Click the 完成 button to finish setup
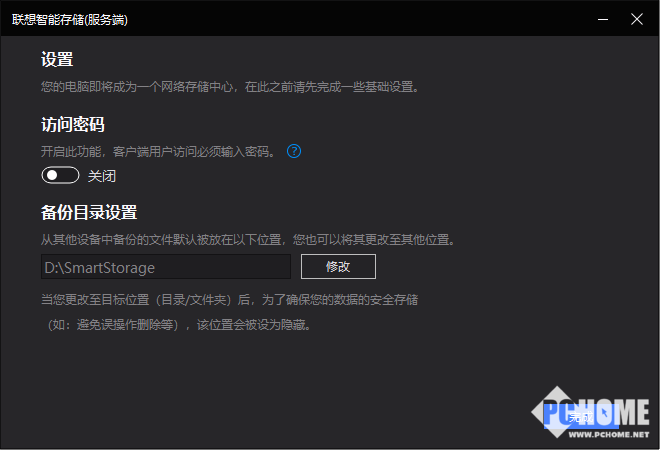Screen dimensions: 660x450 tap(581, 417)
